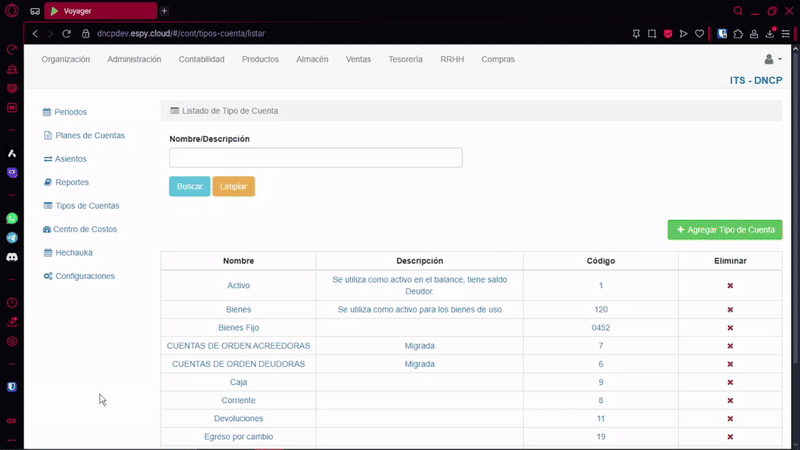800x450 pixels.
Task: Open the RRHH menu in navbar
Action: tap(452, 60)
